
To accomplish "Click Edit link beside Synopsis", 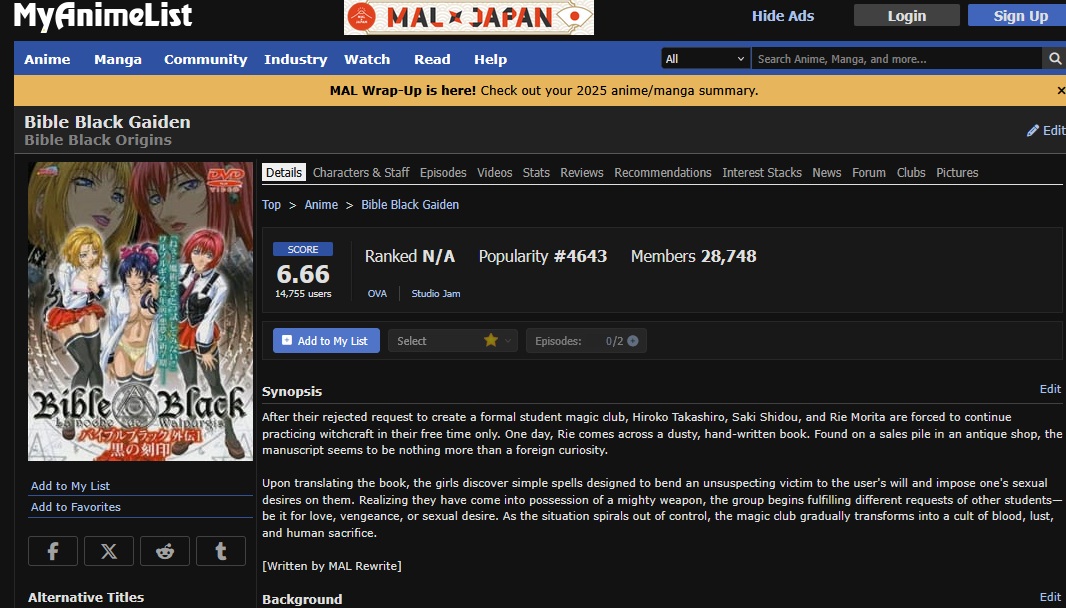I will click(1050, 389).
